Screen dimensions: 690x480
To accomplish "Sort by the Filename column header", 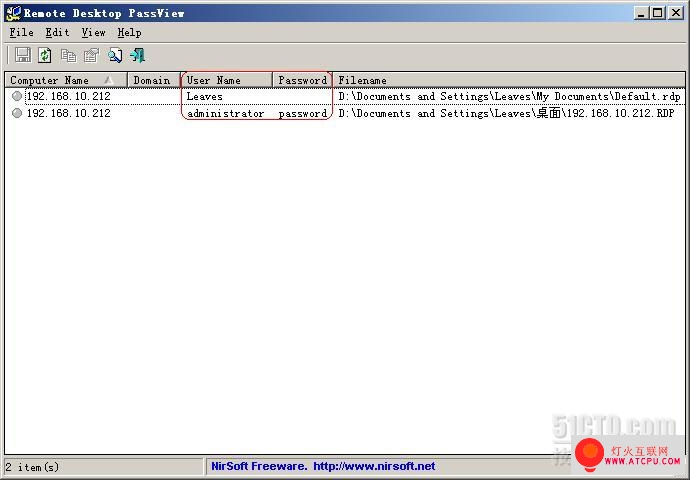I will click(x=509, y=80).
